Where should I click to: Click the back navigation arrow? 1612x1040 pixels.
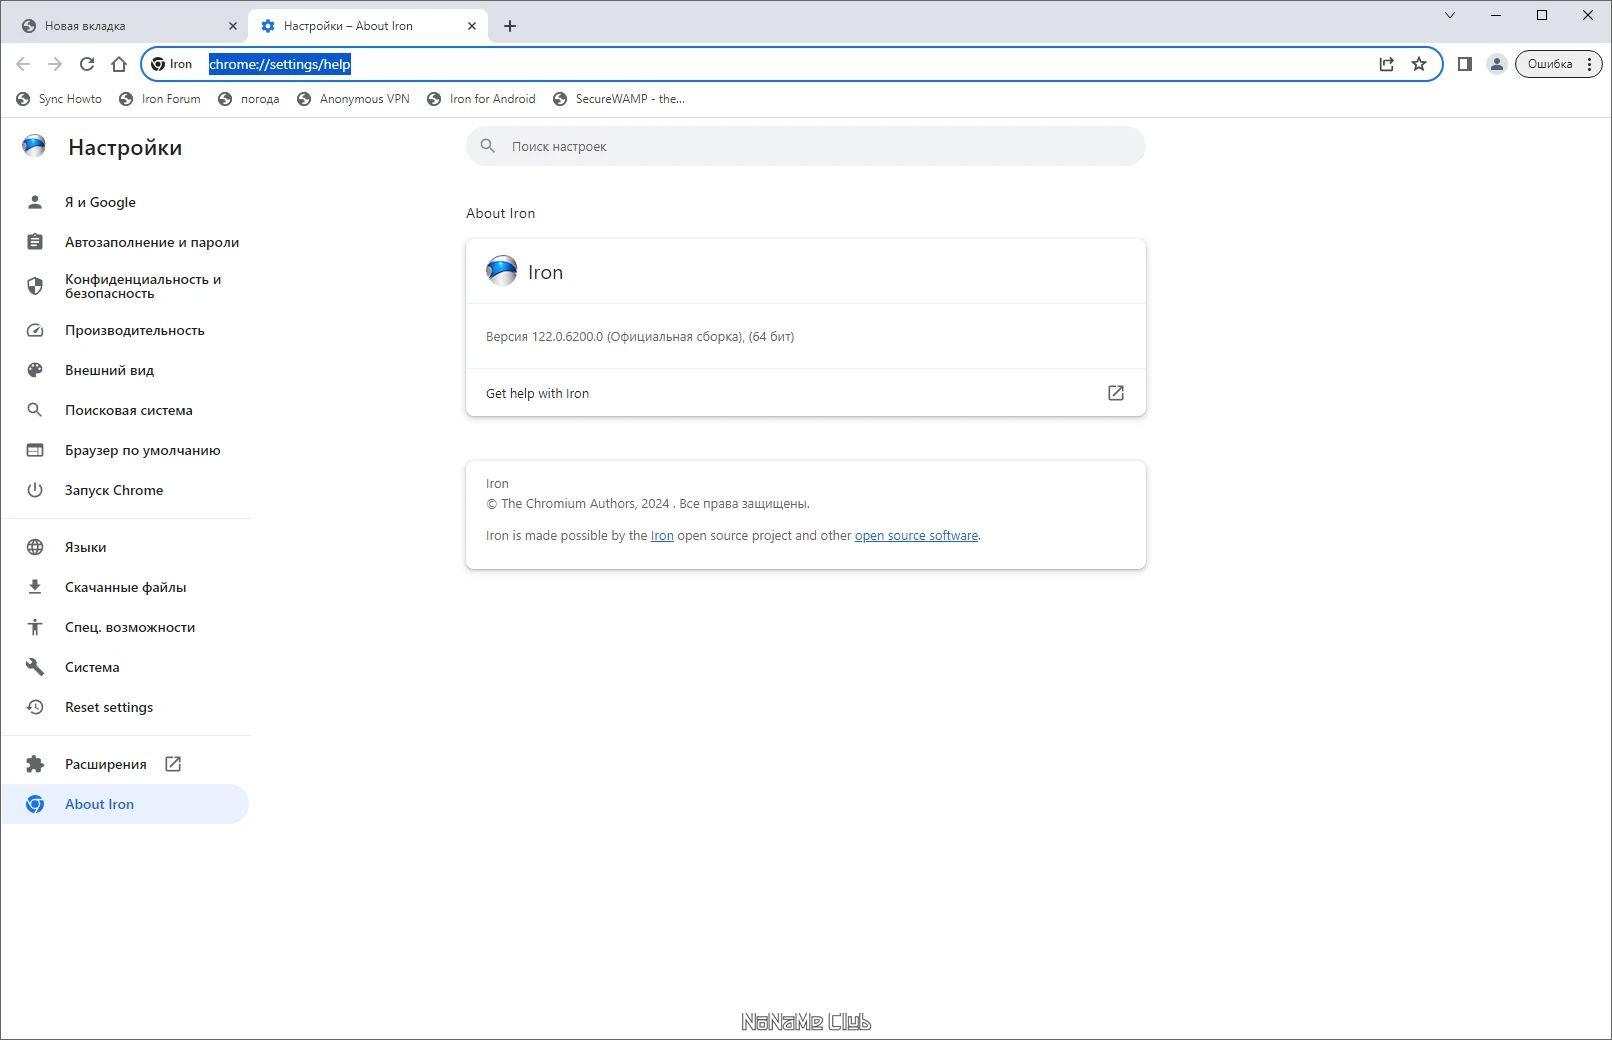tap(23, 64)
